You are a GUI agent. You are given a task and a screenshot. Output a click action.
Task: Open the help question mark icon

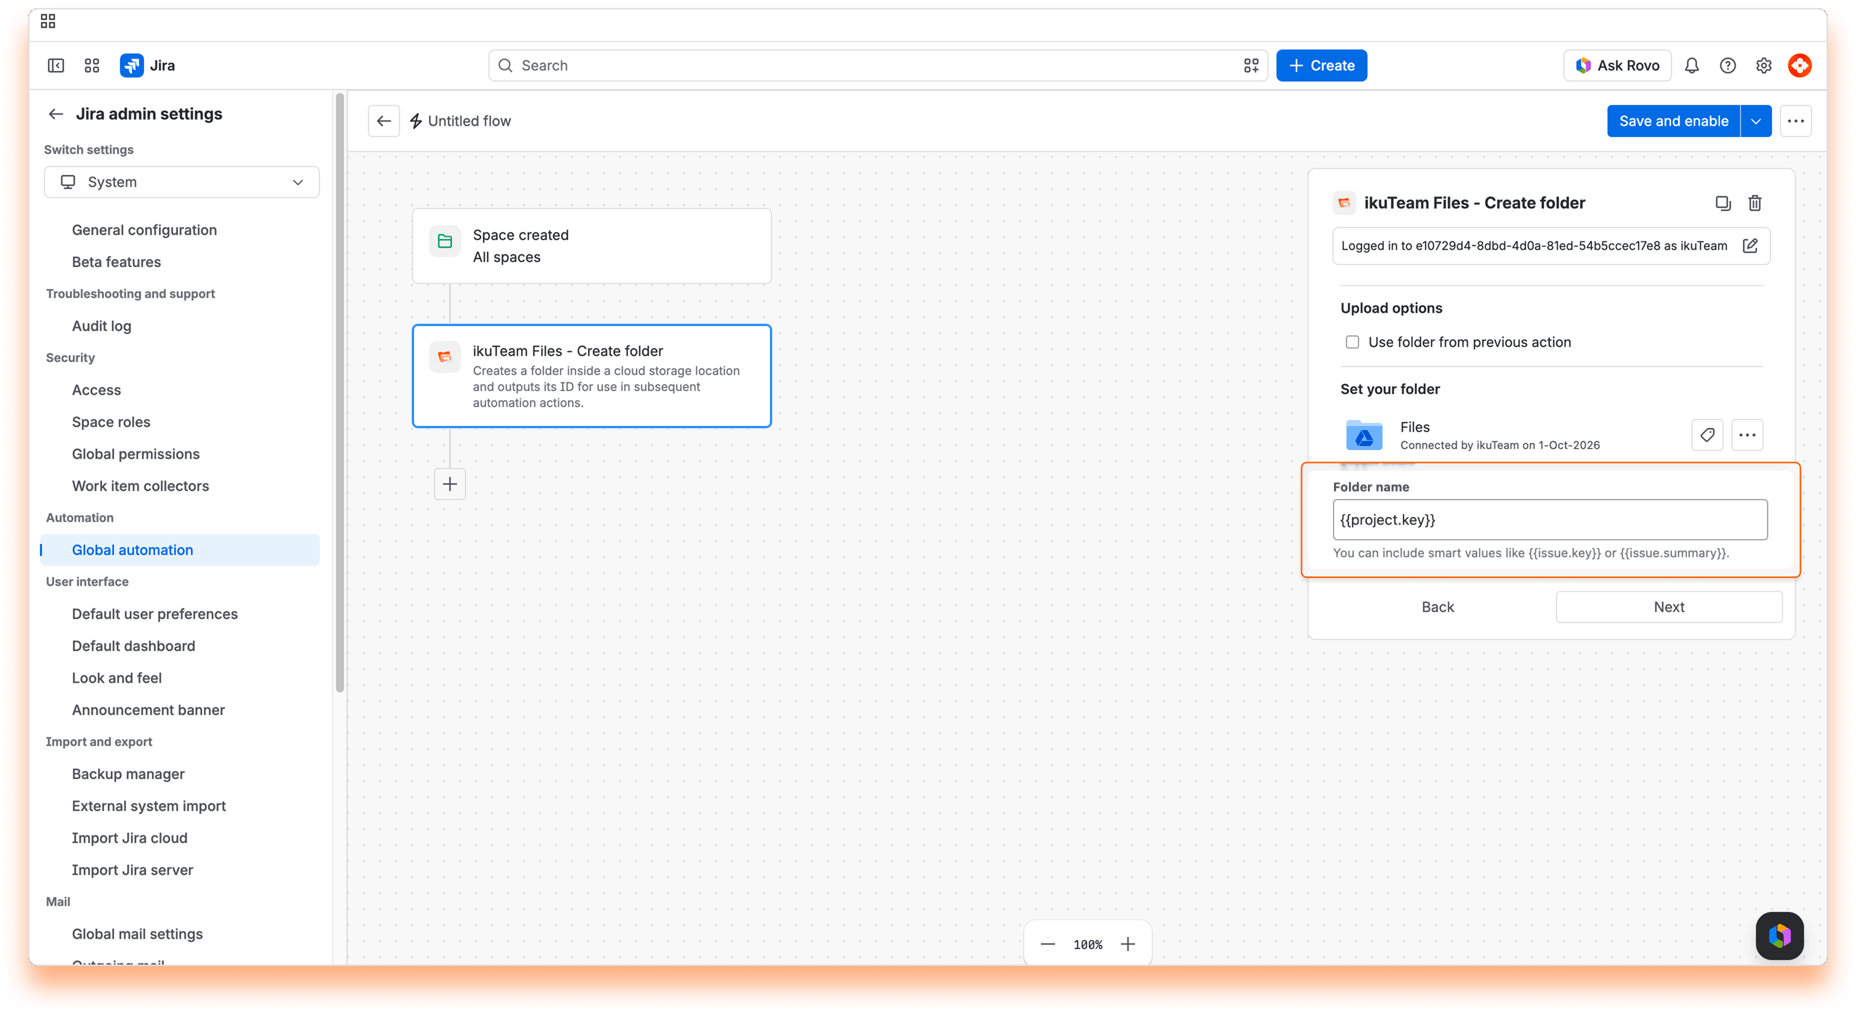[x=1727, y=65]
